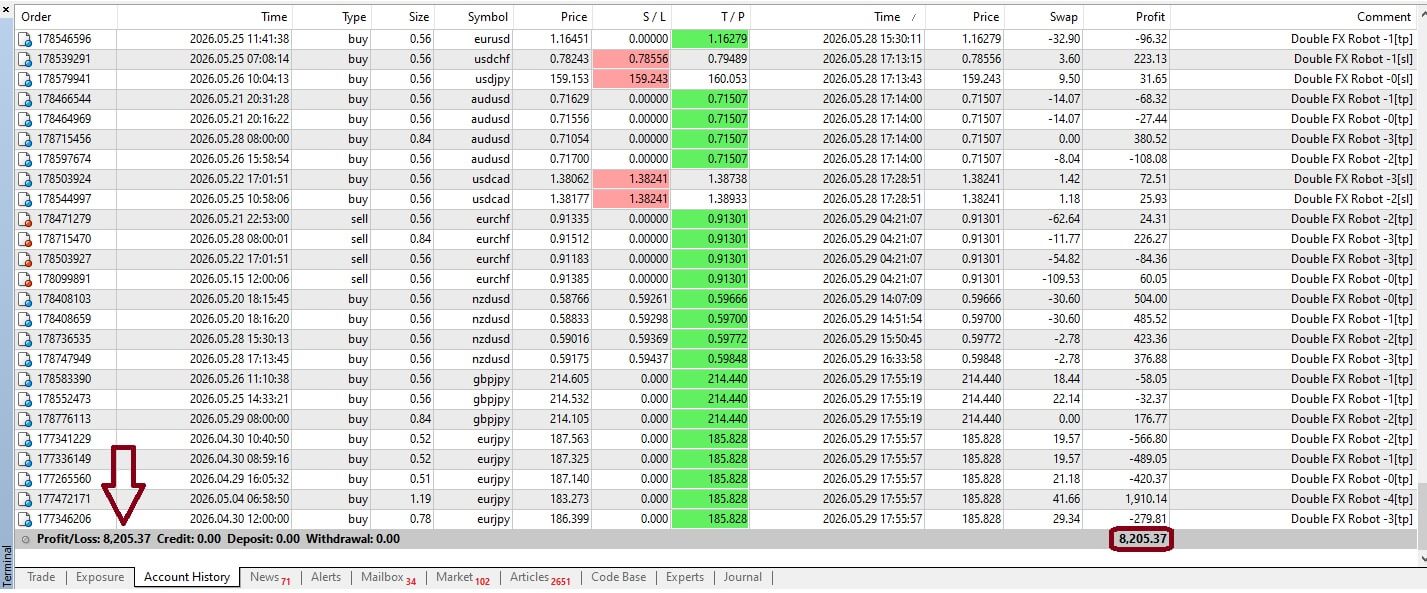Click the sell order icon for 178503927
The width and height of the screenshot is (1427, 593).
[x=26, y=259]
